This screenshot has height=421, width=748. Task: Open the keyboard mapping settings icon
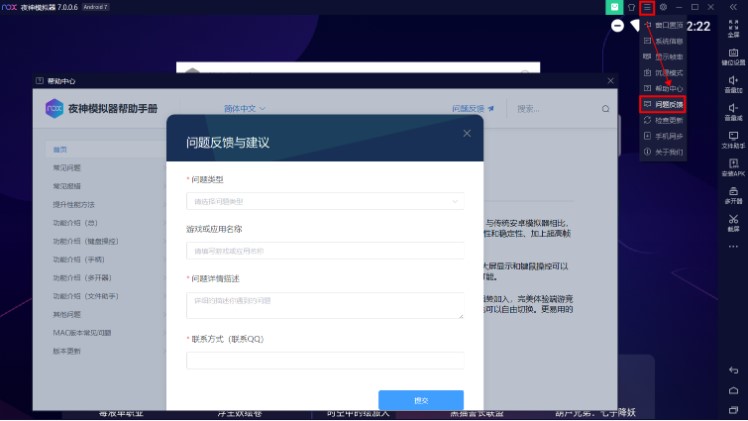point(733,55)
